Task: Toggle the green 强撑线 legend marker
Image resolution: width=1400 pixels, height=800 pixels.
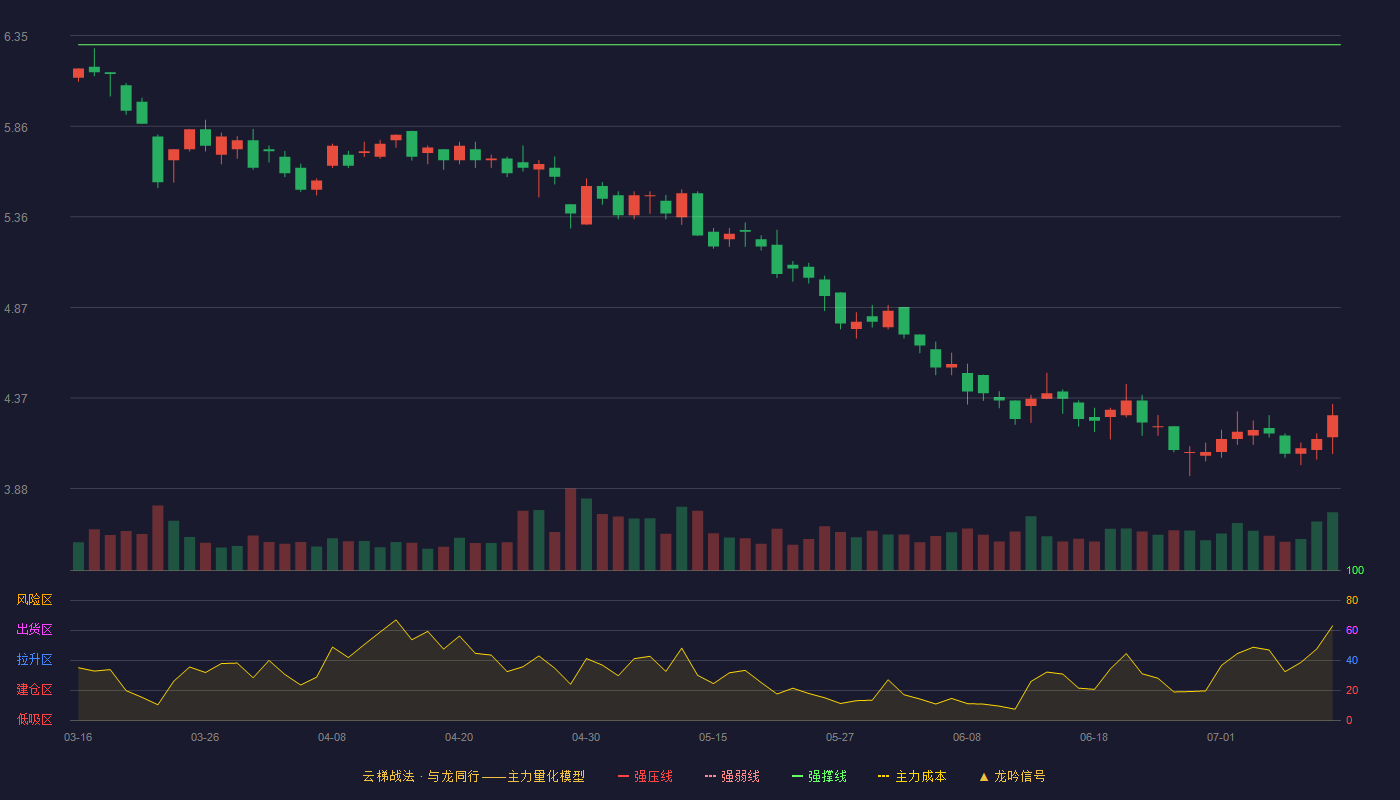Action: 798,776
